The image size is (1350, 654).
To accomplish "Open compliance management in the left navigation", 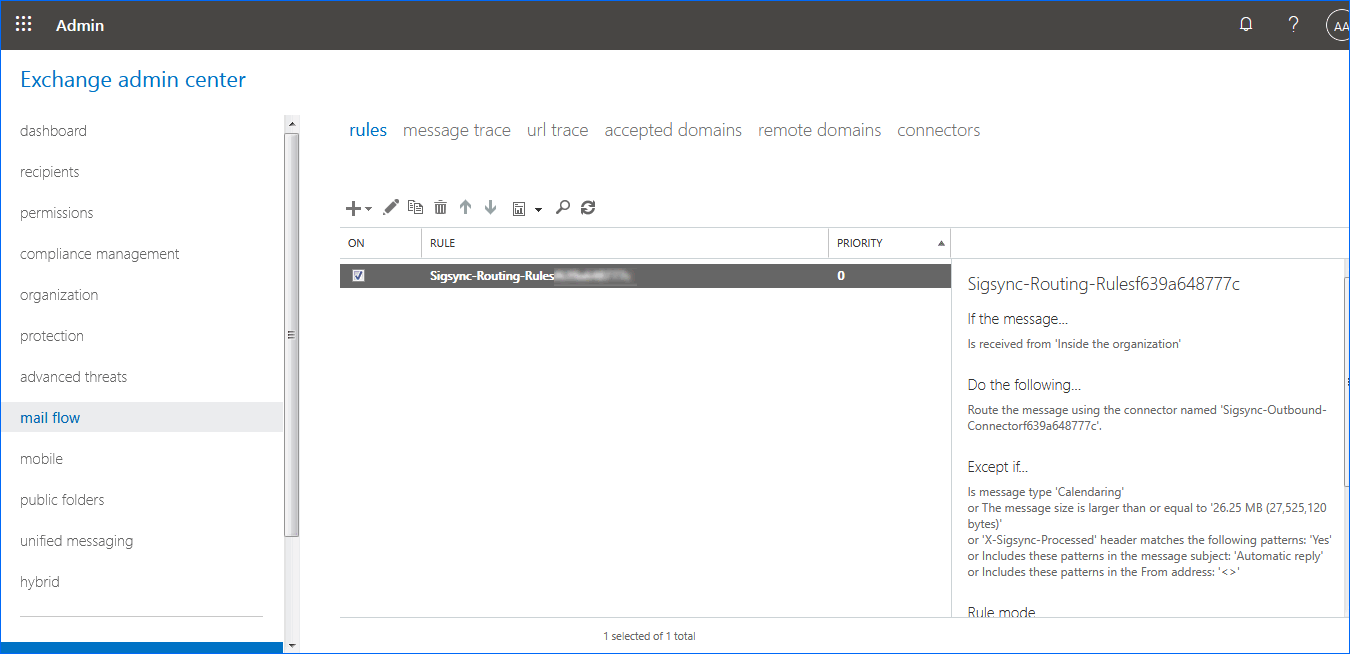I will click(99, 254).
